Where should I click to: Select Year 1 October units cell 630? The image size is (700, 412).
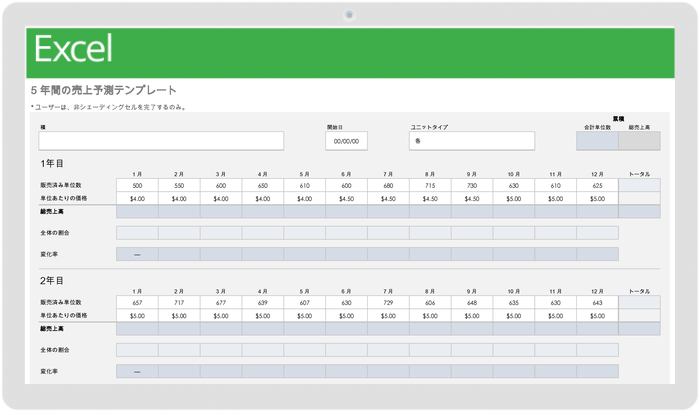tap(514, 185)
